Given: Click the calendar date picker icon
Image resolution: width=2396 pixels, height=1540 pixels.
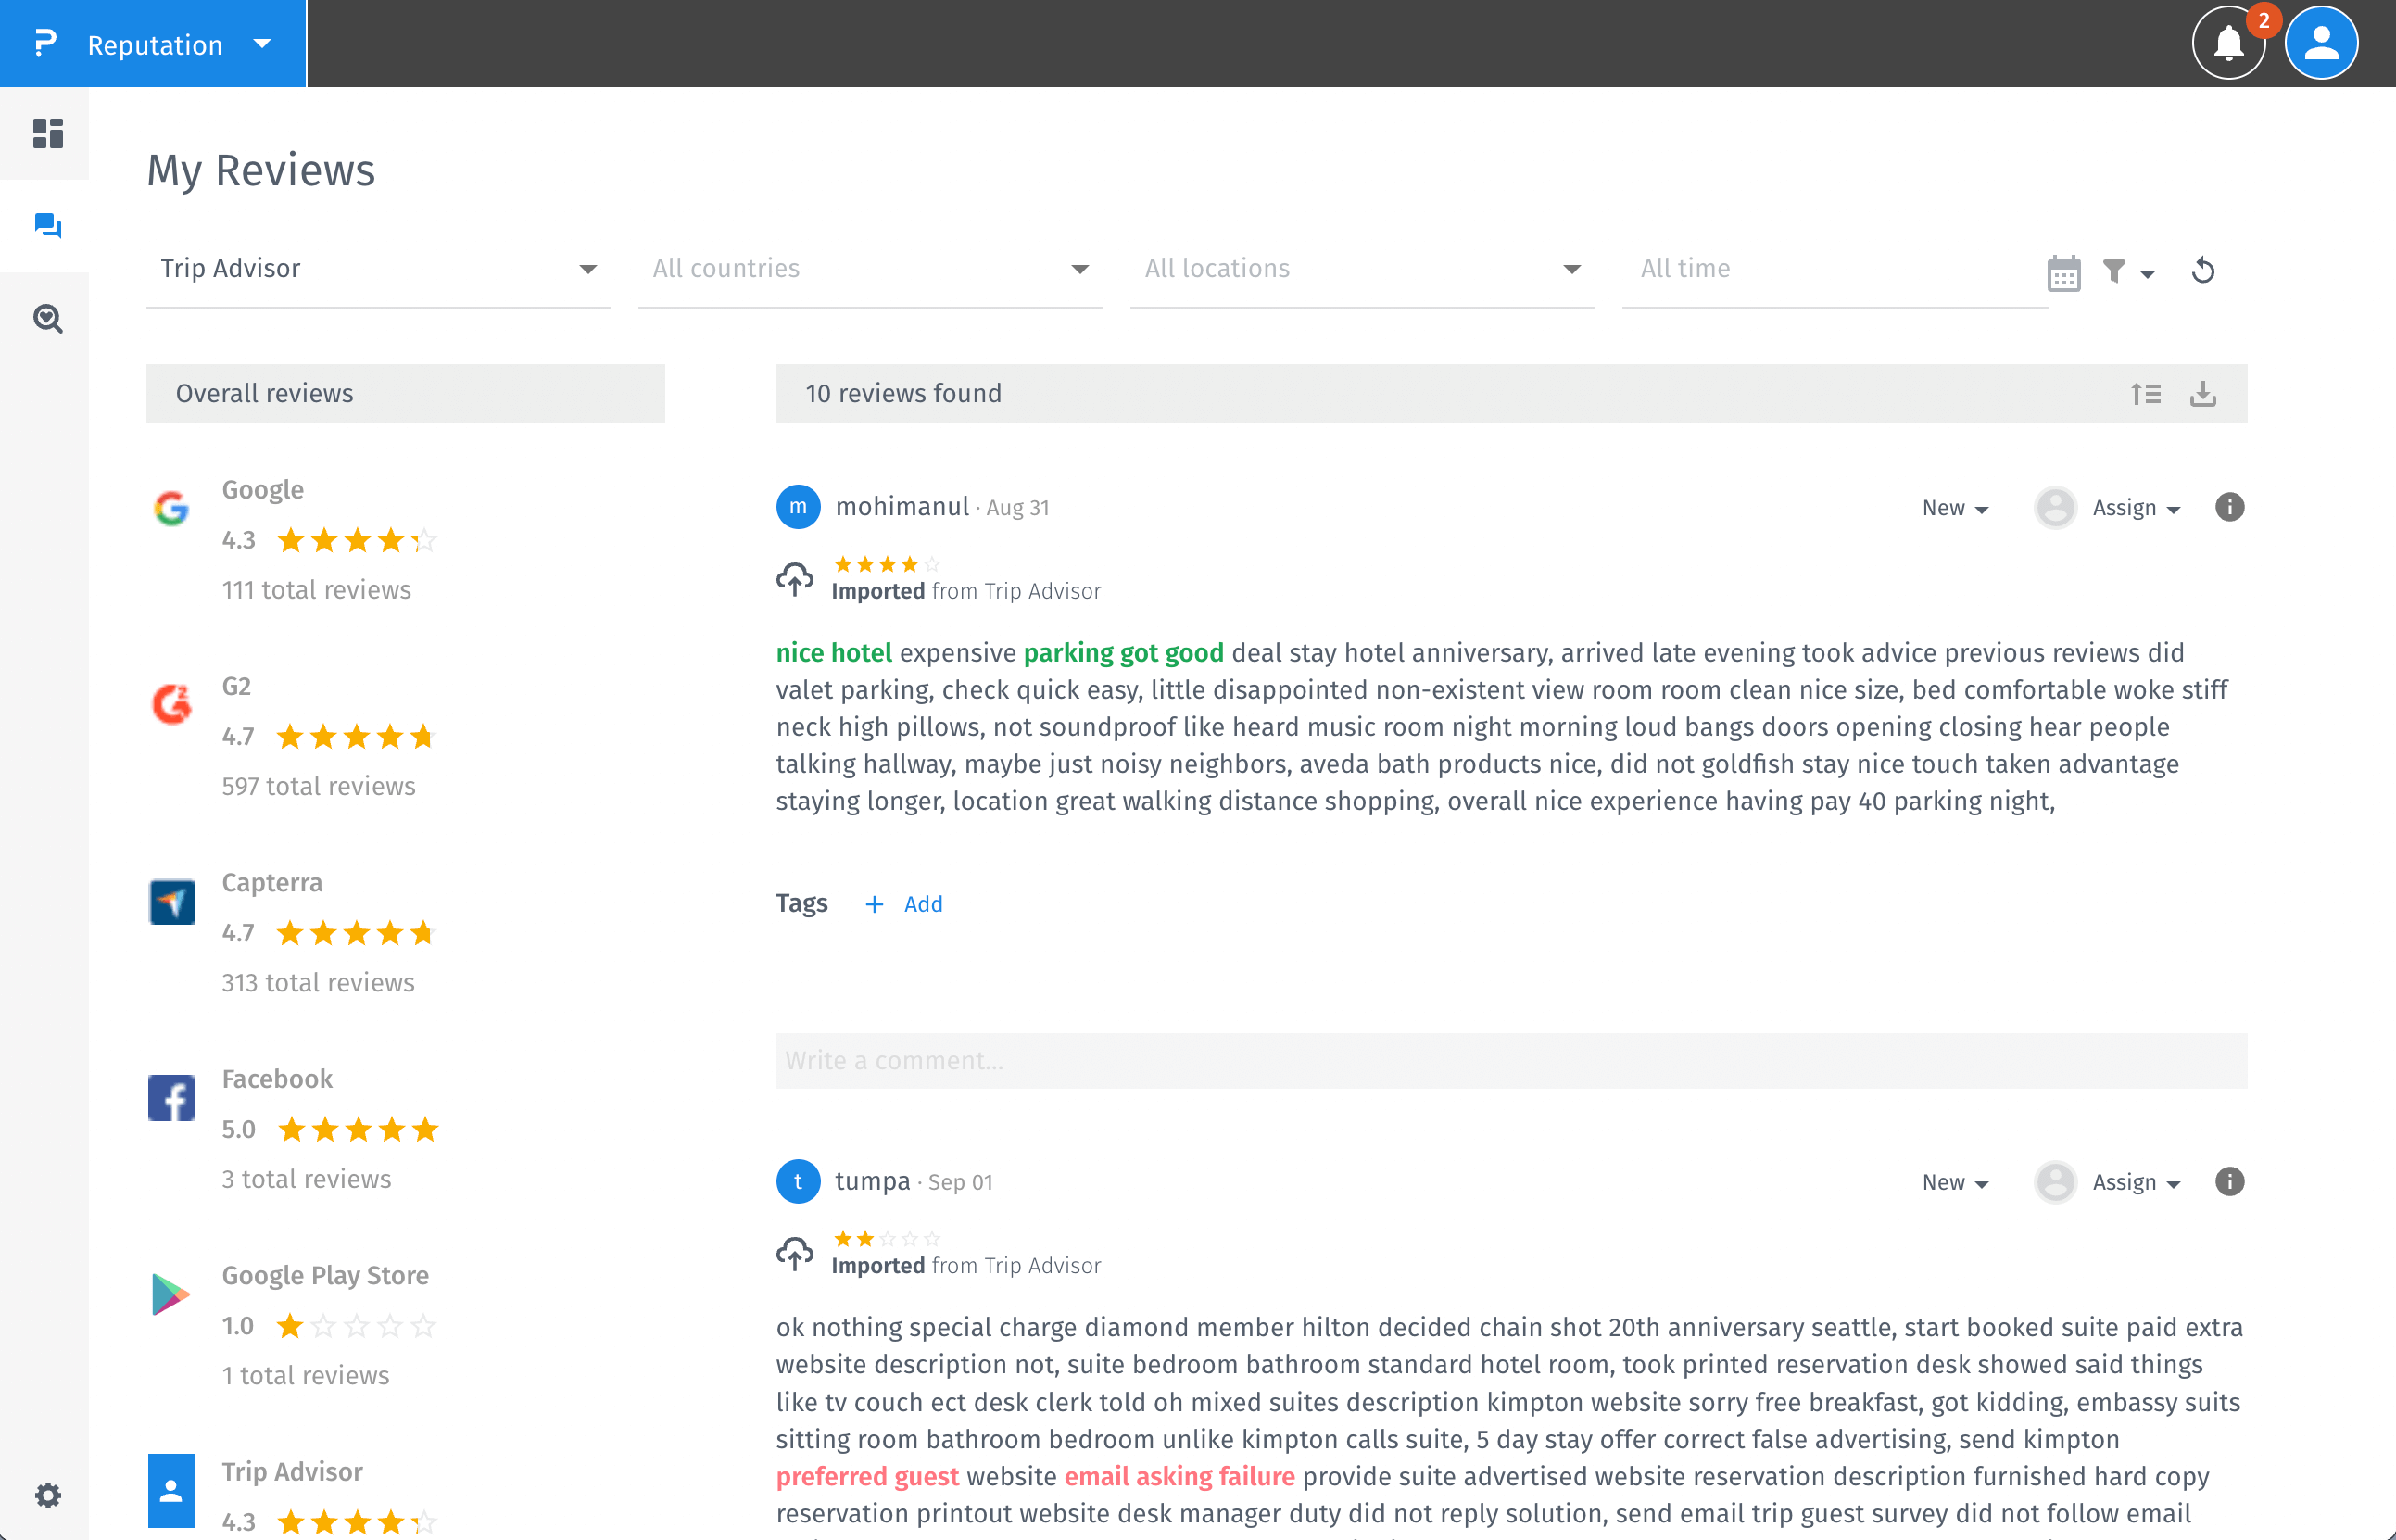Looking at the screenshot, I should pyautogui.click(x=2063, y=272).
